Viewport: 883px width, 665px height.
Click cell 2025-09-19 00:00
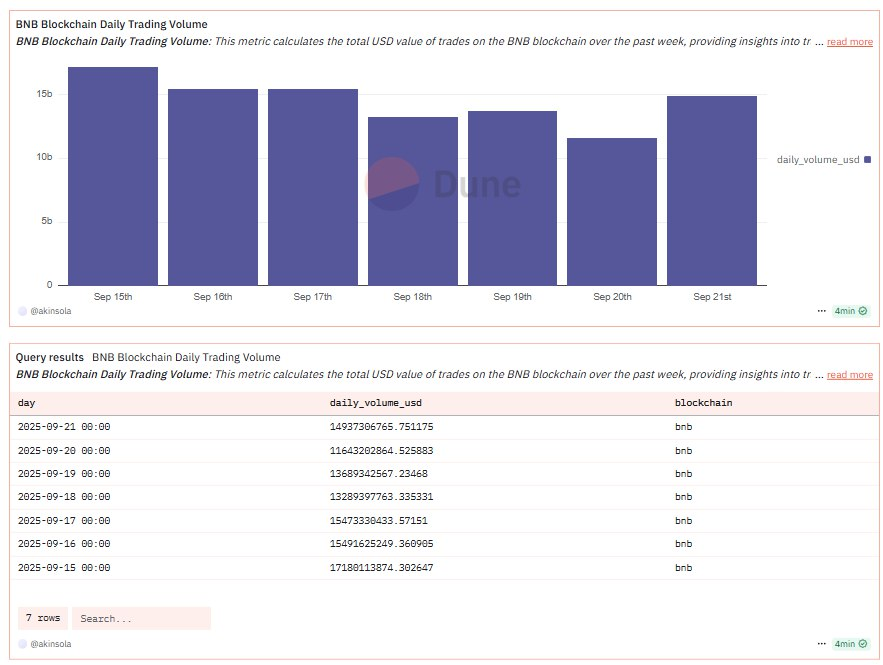pos(64,474)
